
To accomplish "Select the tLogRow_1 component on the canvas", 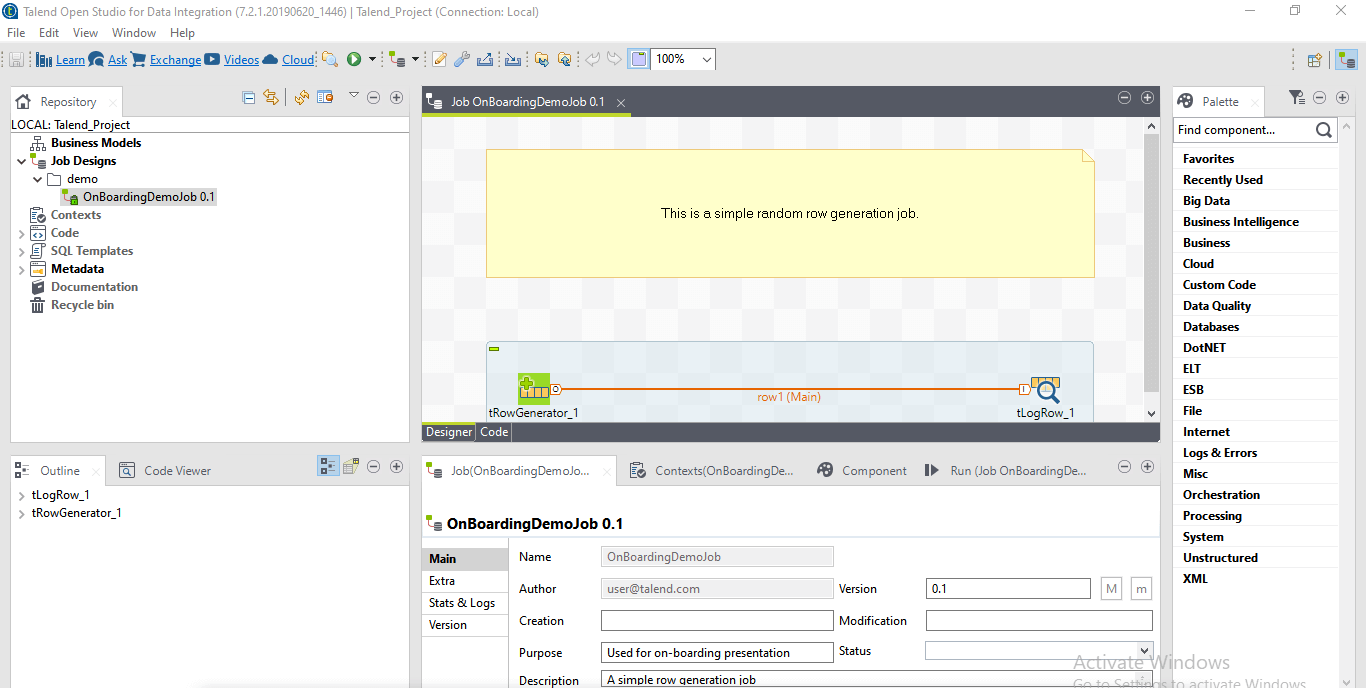I will coord(1046,388).
